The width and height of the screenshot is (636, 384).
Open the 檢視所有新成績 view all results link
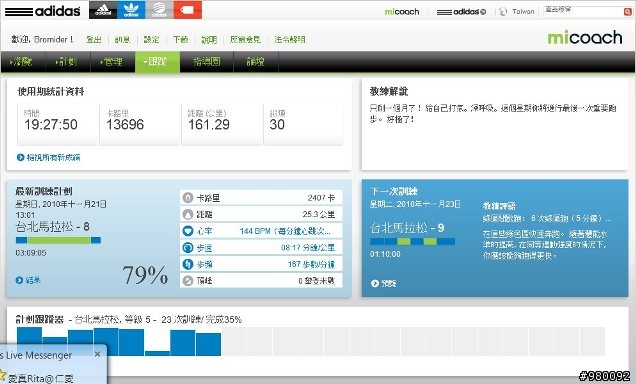[x=53, y=157]
